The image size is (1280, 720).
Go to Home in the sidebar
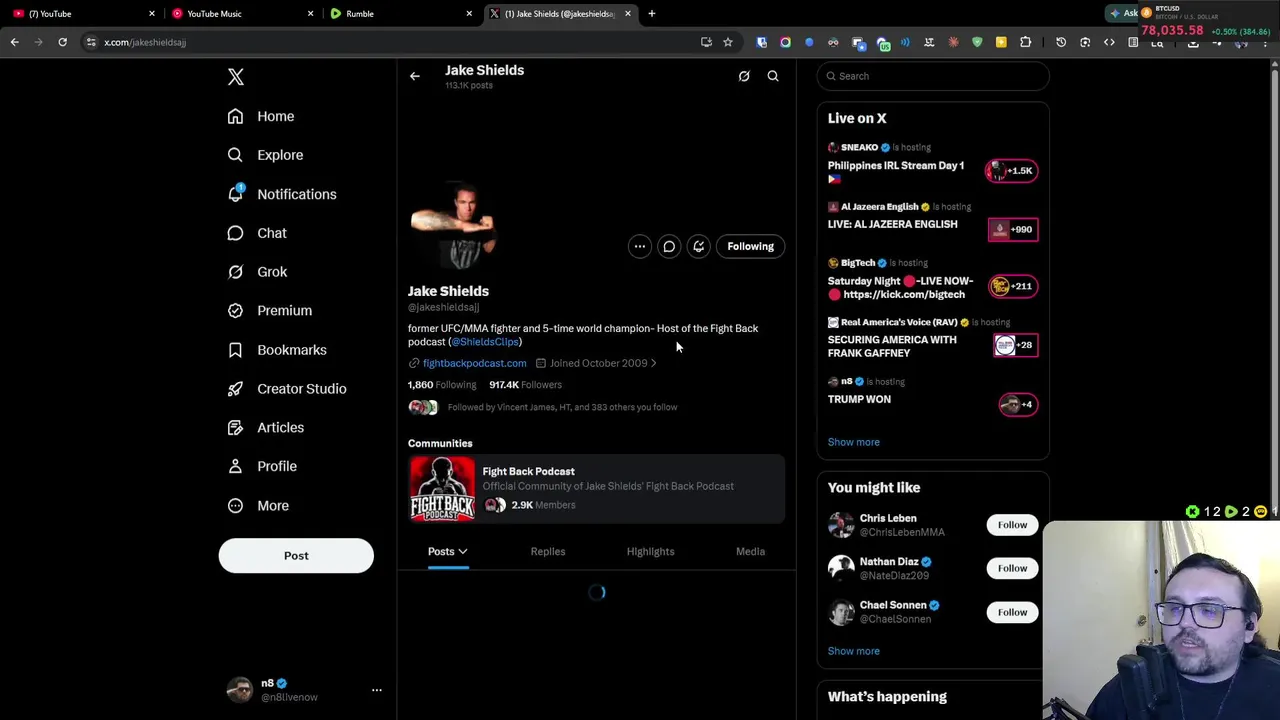pos(261,116)
